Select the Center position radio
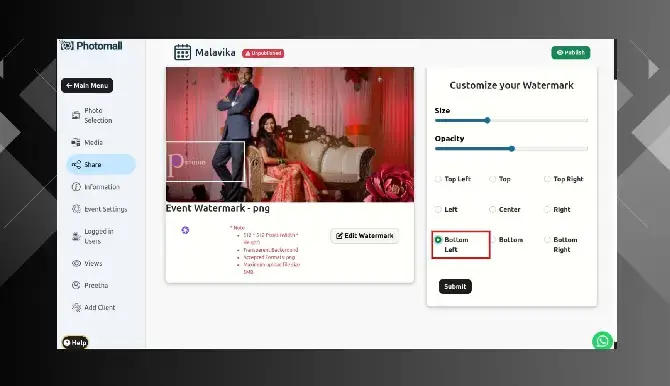Image resolution: width=670 pixels, height=386 pixels. pos(492,209)
